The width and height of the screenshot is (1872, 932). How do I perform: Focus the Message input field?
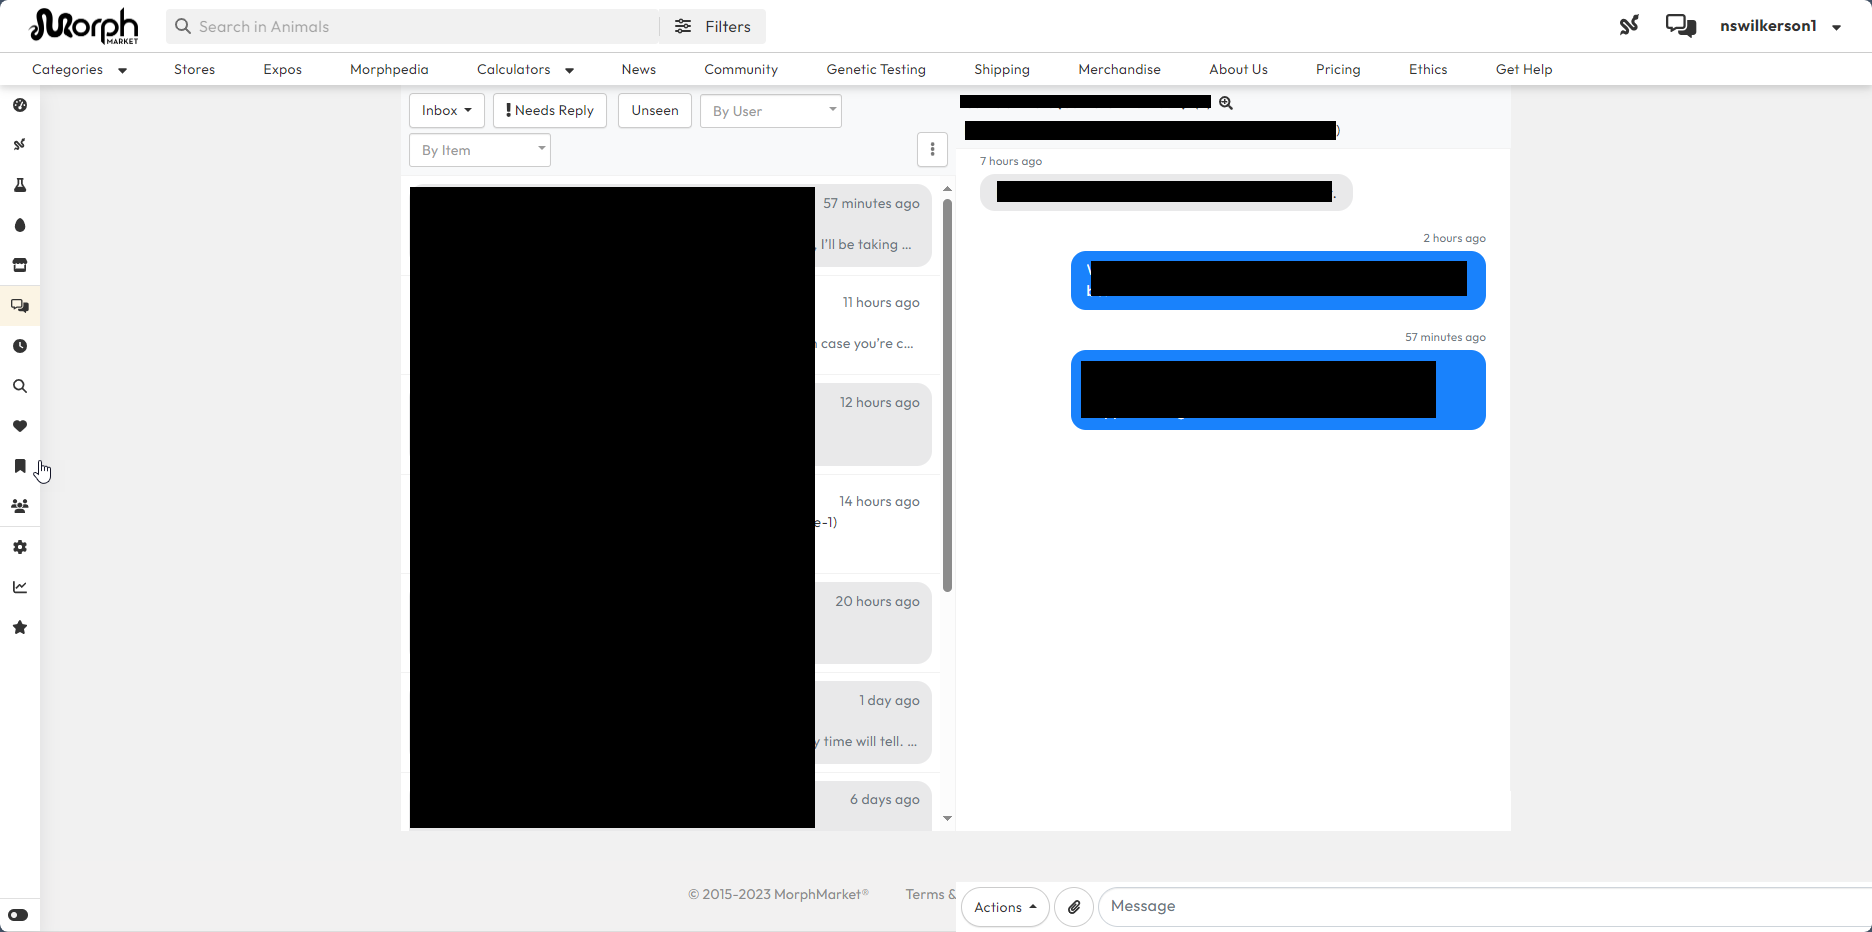(x=1485, y=907)
